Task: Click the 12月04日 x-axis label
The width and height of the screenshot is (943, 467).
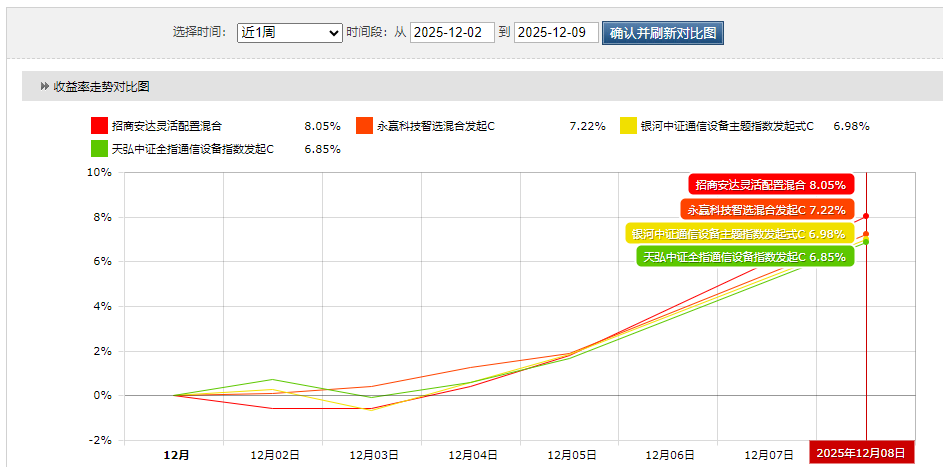Action: [473, 455]
